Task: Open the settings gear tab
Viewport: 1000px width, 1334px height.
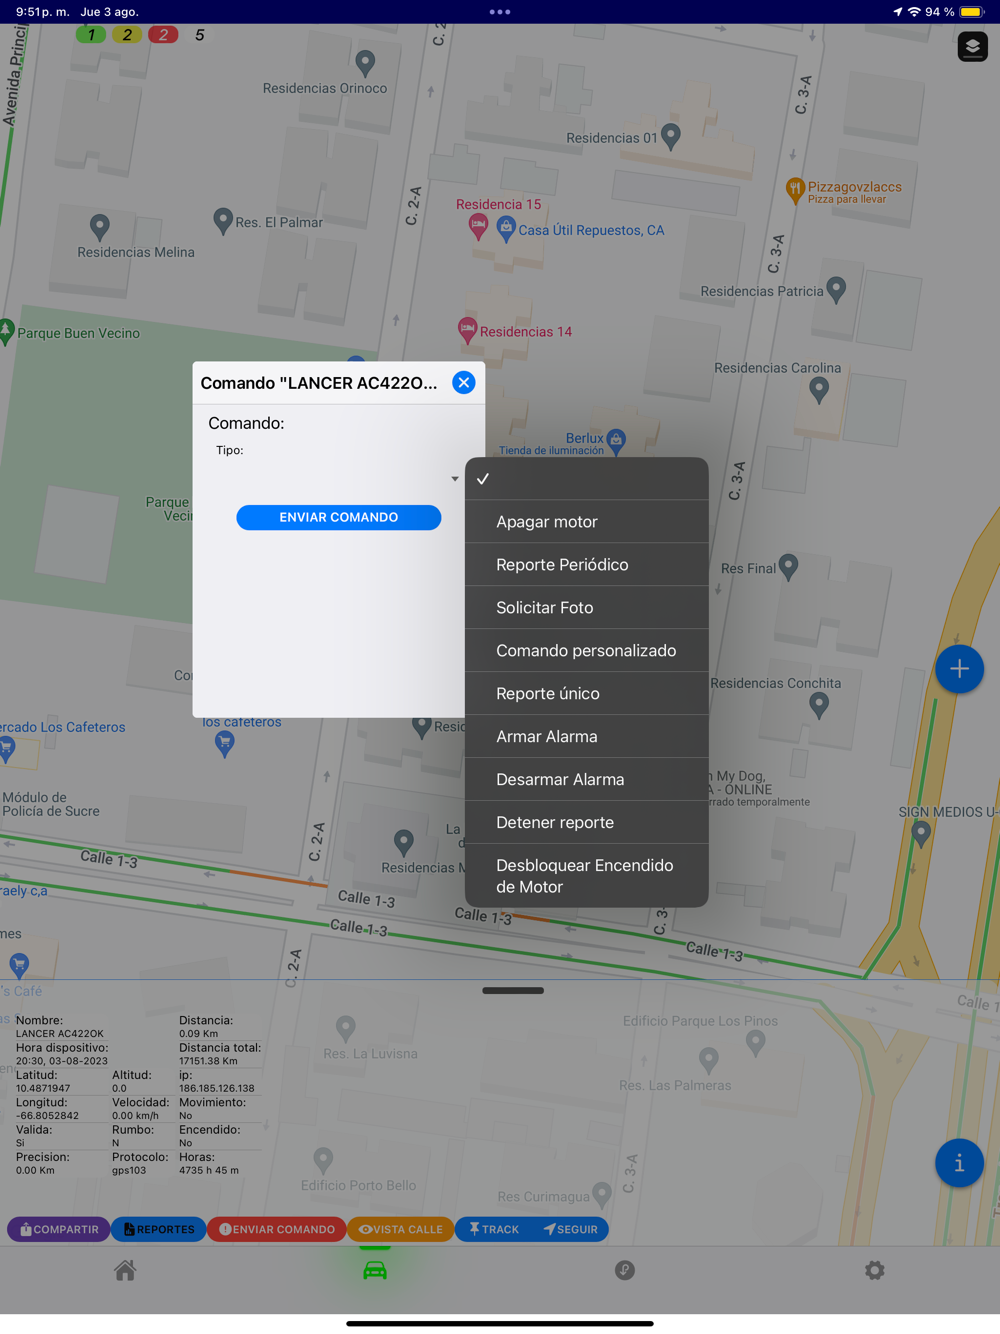Action: pos(875,1270)
